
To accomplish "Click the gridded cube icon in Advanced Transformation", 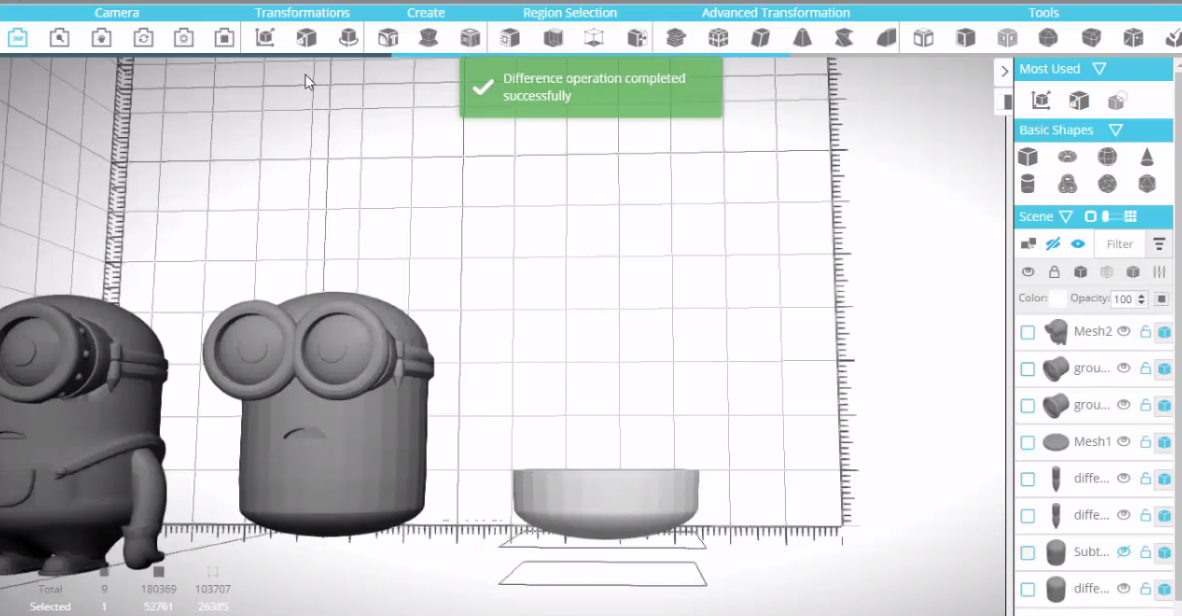I will 718,38.
